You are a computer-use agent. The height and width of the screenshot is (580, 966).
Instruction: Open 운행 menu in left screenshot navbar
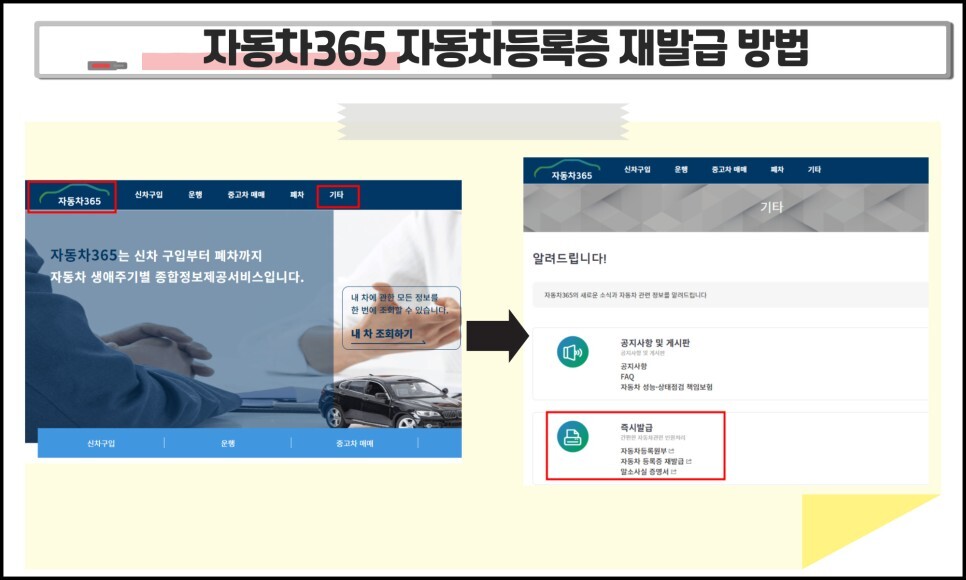[195, 195]
